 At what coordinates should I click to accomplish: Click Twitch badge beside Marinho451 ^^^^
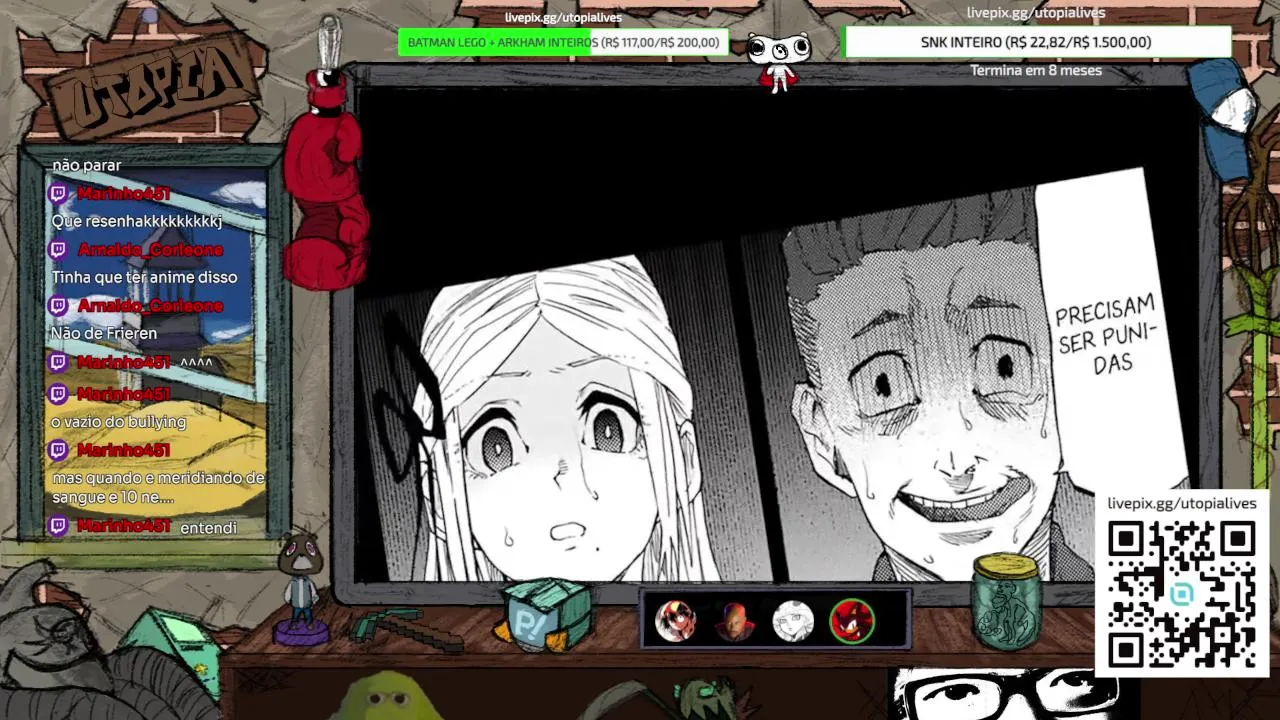click(59, 362)
